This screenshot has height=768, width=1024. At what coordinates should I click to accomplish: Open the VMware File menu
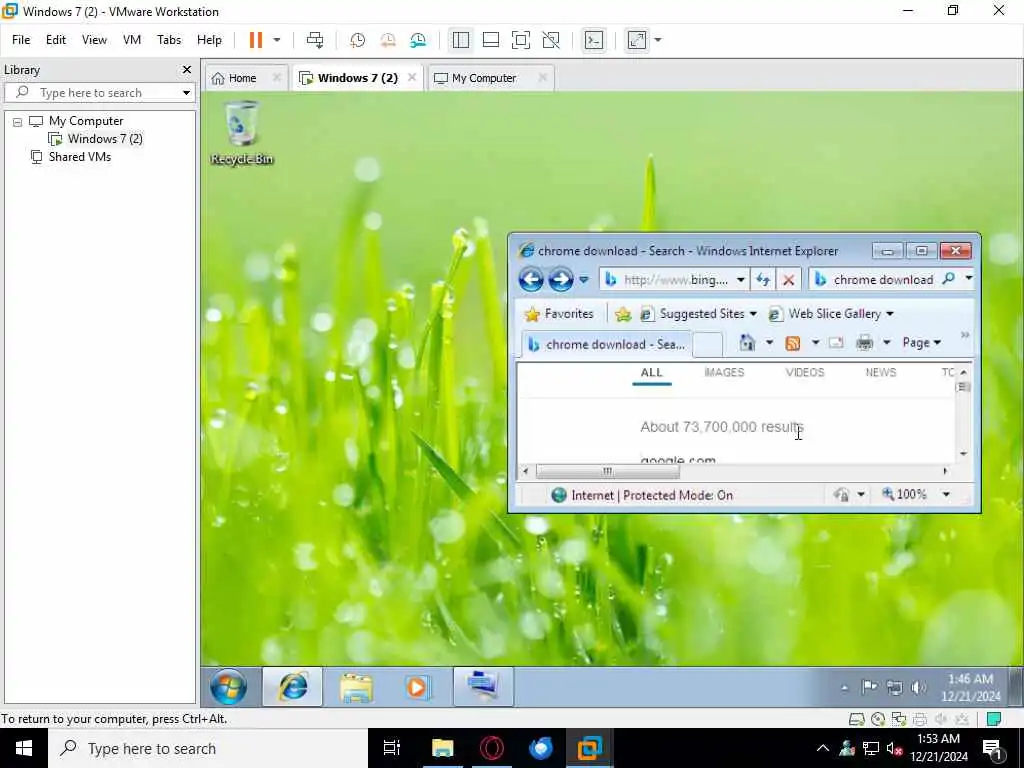point(21,40)
